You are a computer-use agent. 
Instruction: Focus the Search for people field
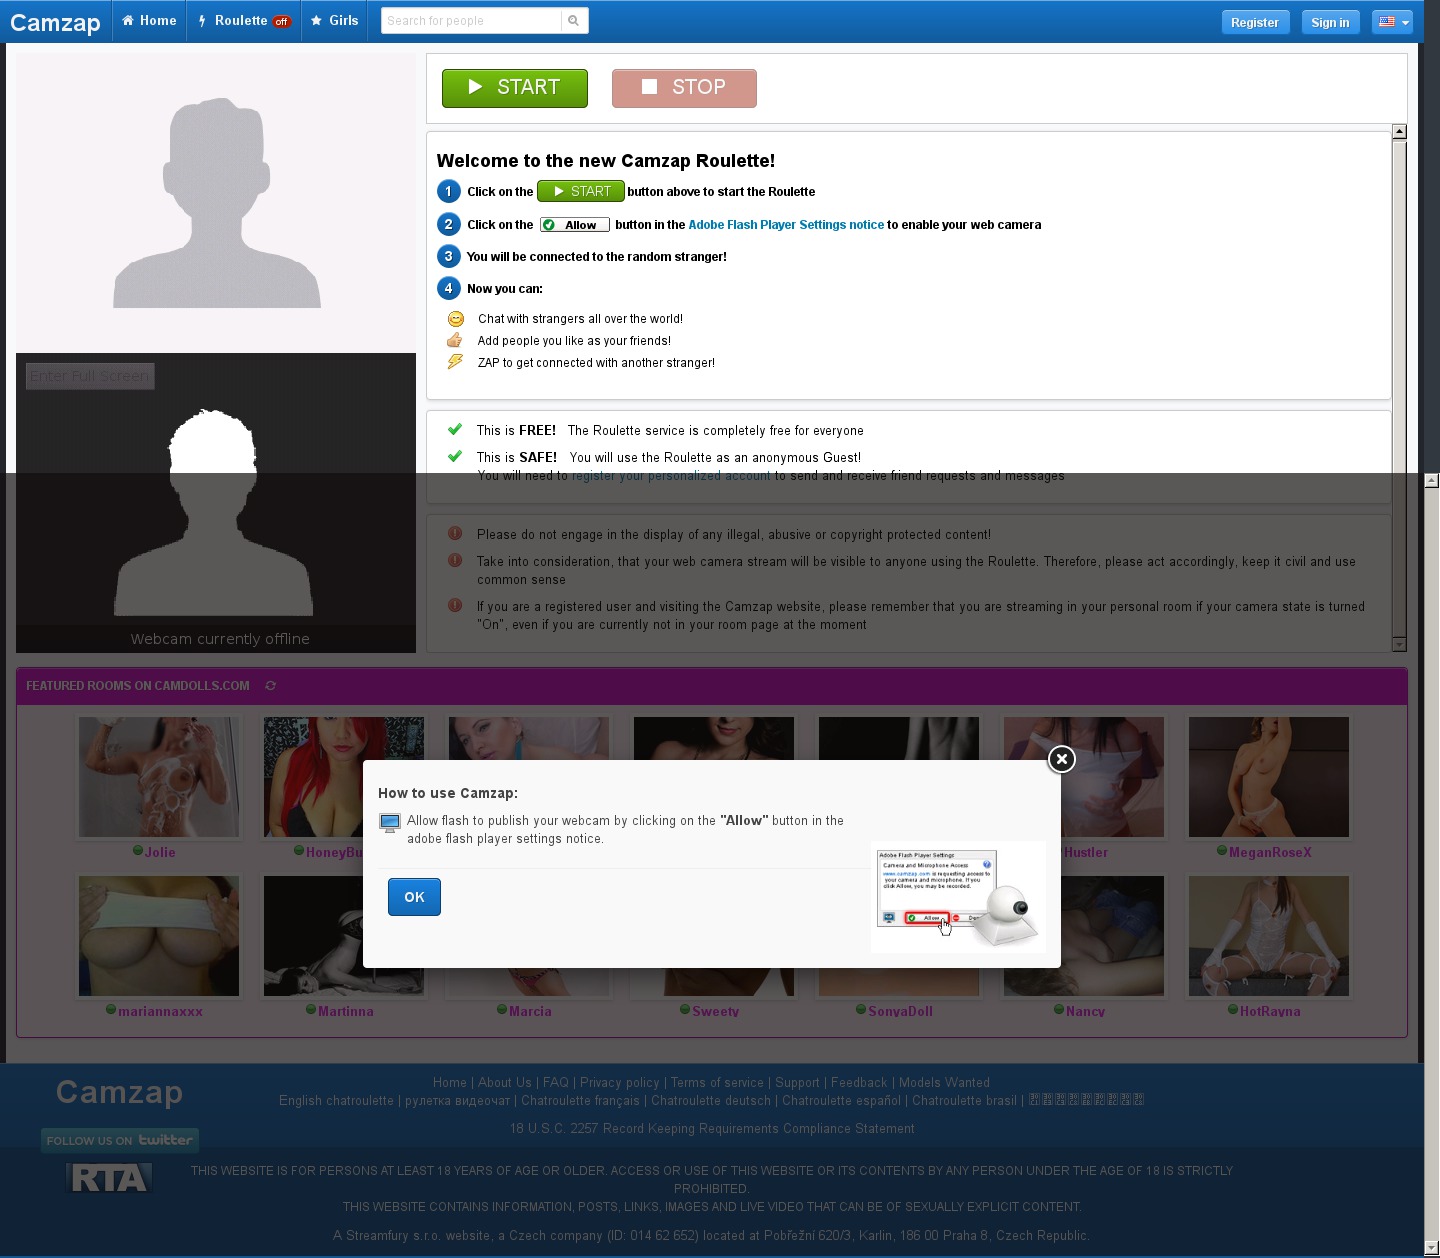[x=470, y=21]
